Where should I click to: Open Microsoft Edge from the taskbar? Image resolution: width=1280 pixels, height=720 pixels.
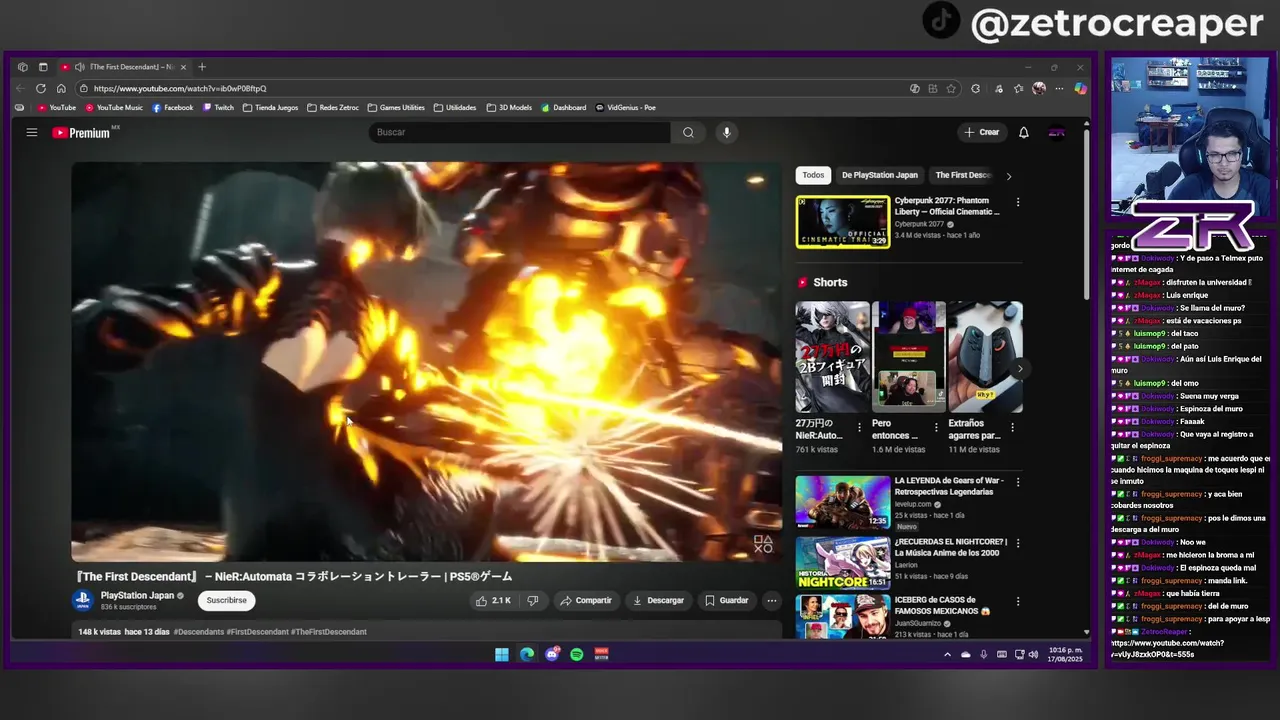pos(527,654)
